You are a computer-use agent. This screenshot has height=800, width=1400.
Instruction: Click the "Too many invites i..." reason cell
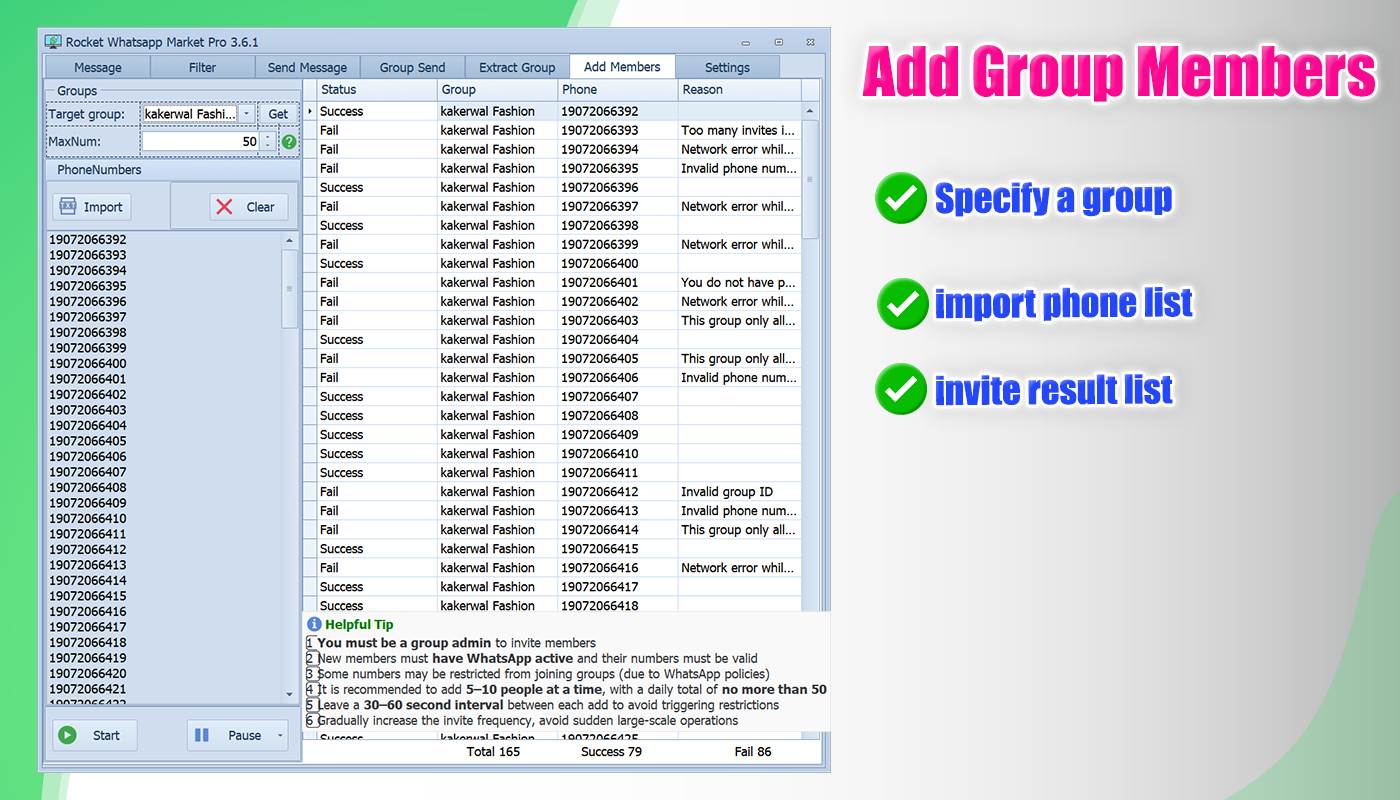coord(739,130)
